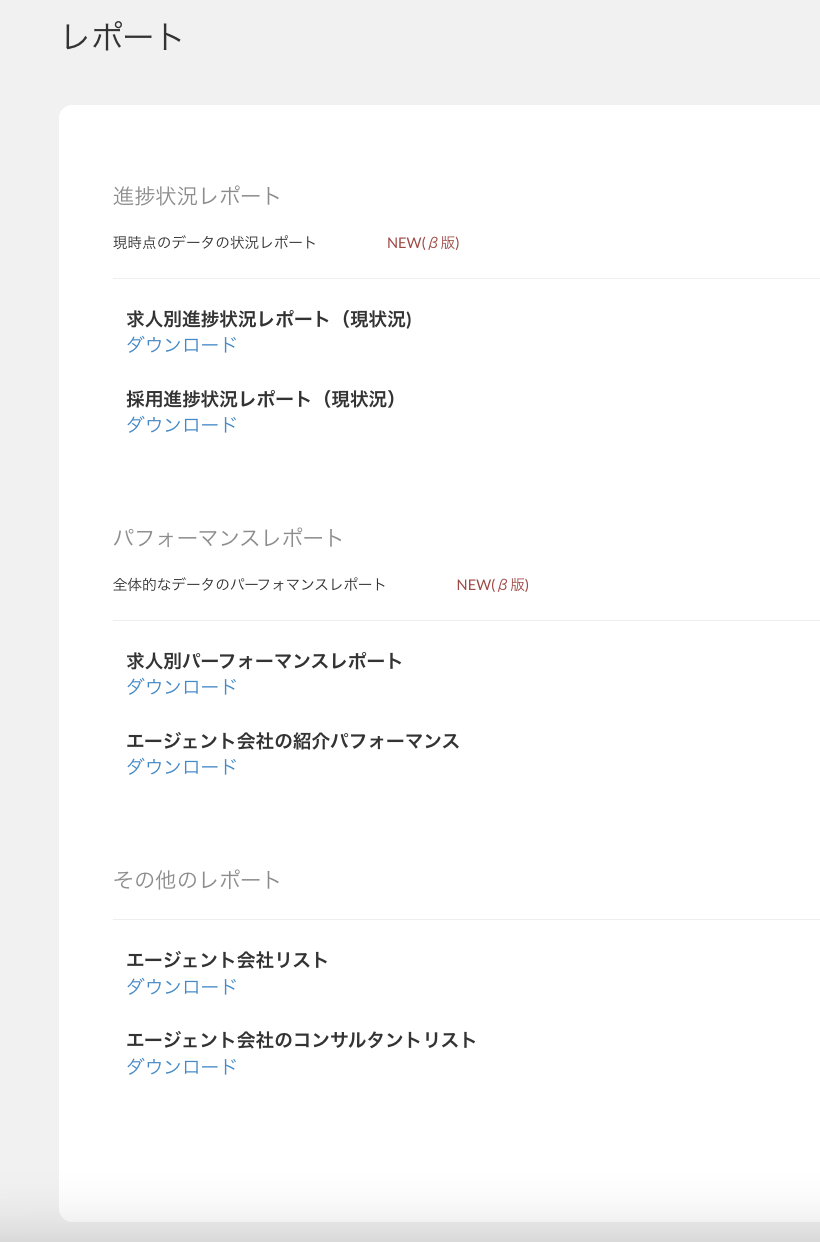
Task: Select the エージェント会社リスト title text
Action: [225, 958]
